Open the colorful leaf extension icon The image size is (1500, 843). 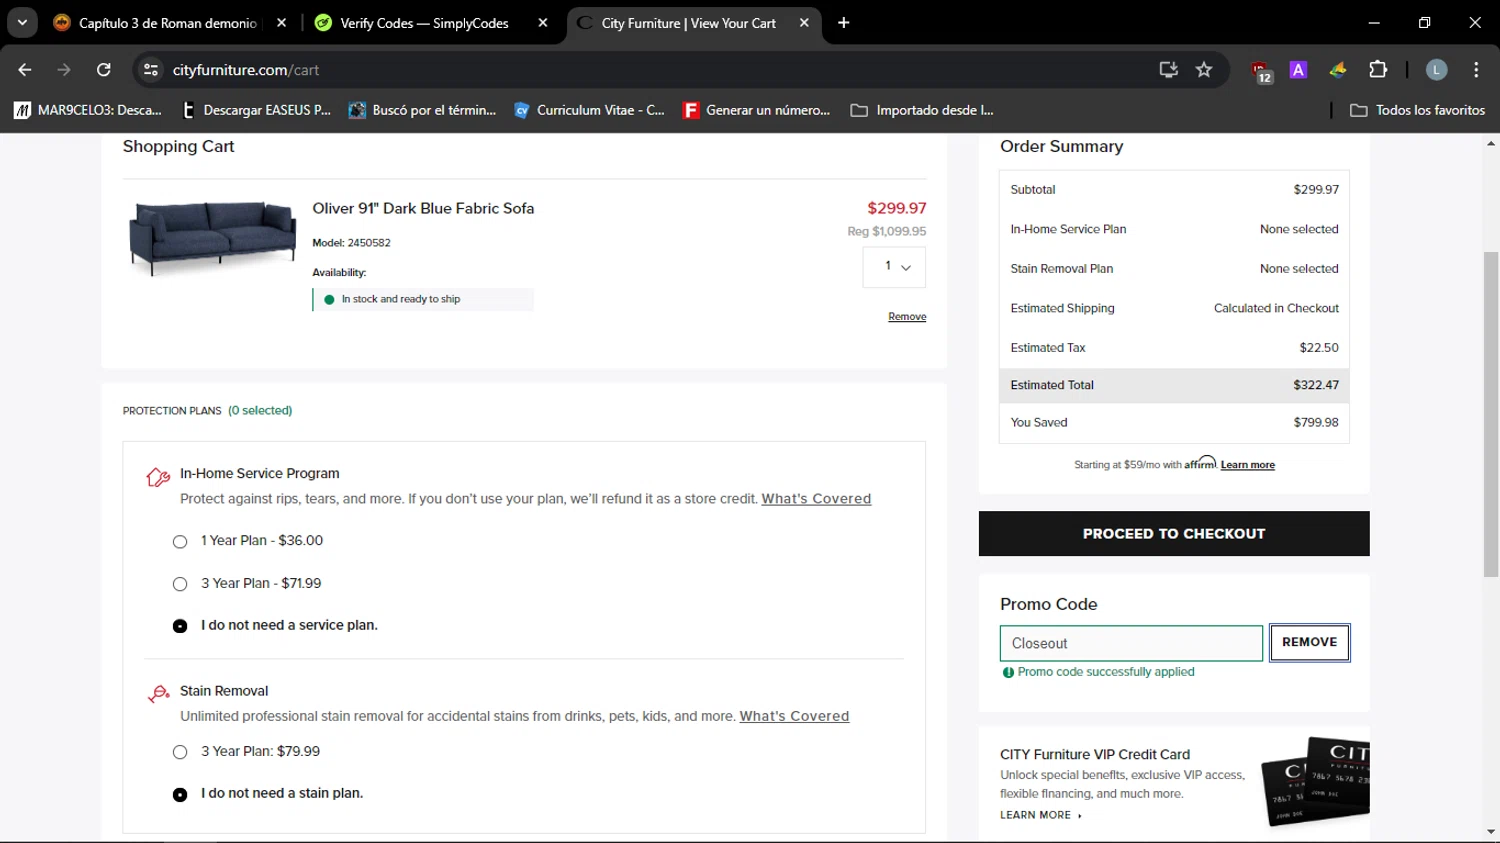pyautogui.click(x=1338, y=70)
